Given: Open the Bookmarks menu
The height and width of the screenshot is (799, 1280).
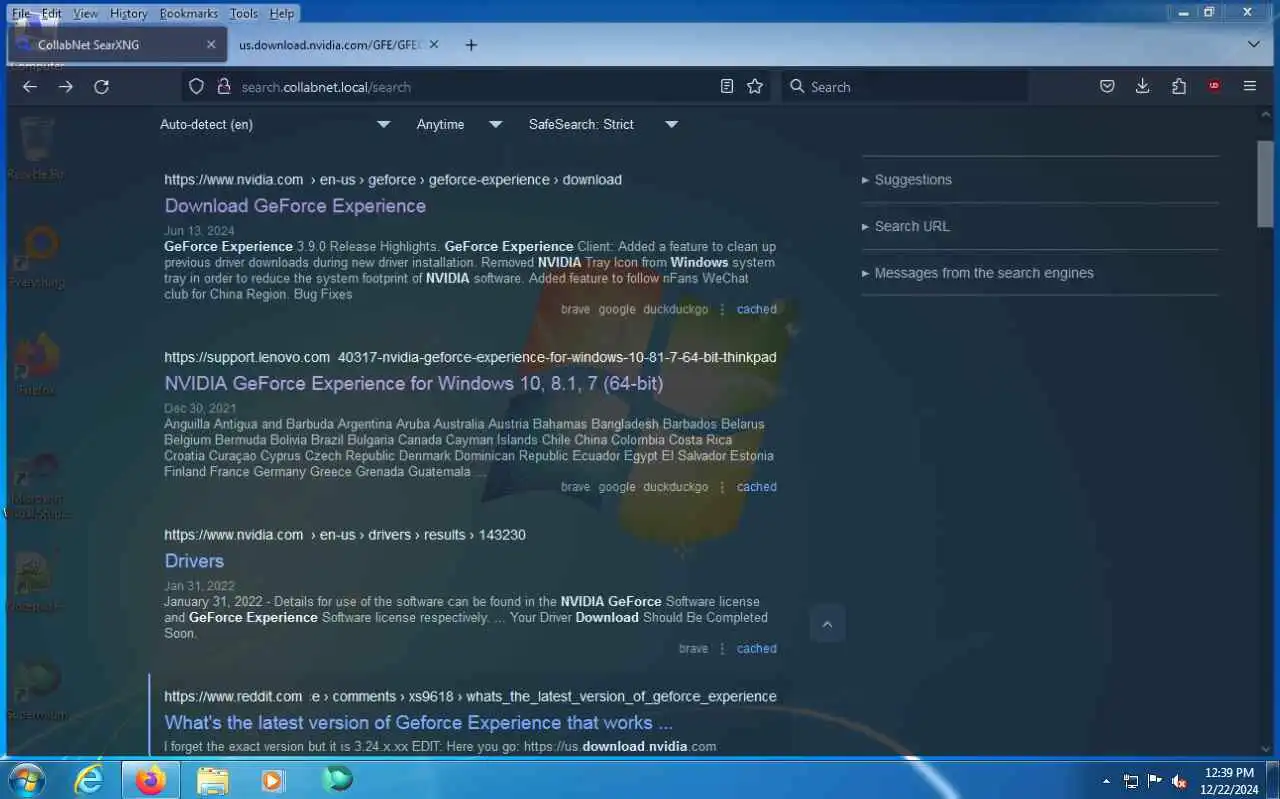Looking at the screenshot, I should click(188, 13).
